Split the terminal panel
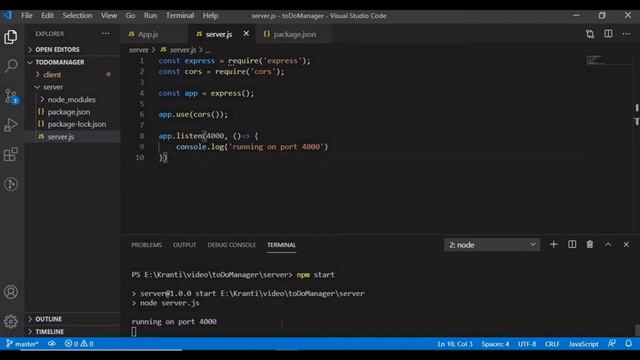The height and width of the screenshot is (360, 640). coord(572,244)
